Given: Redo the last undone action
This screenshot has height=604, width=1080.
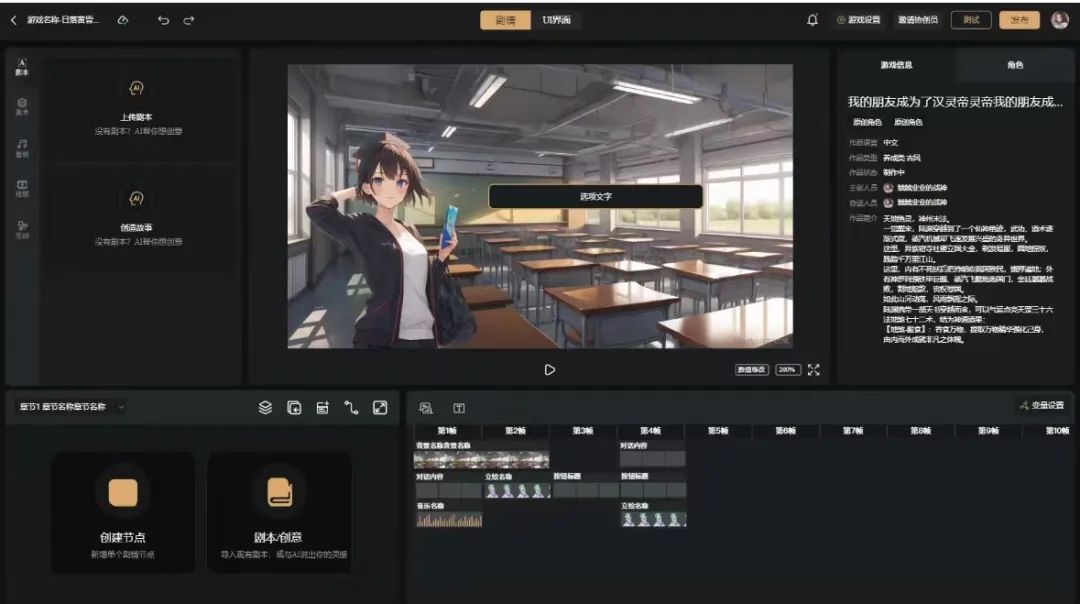Looking at the screenshot, I should point(189,20).
